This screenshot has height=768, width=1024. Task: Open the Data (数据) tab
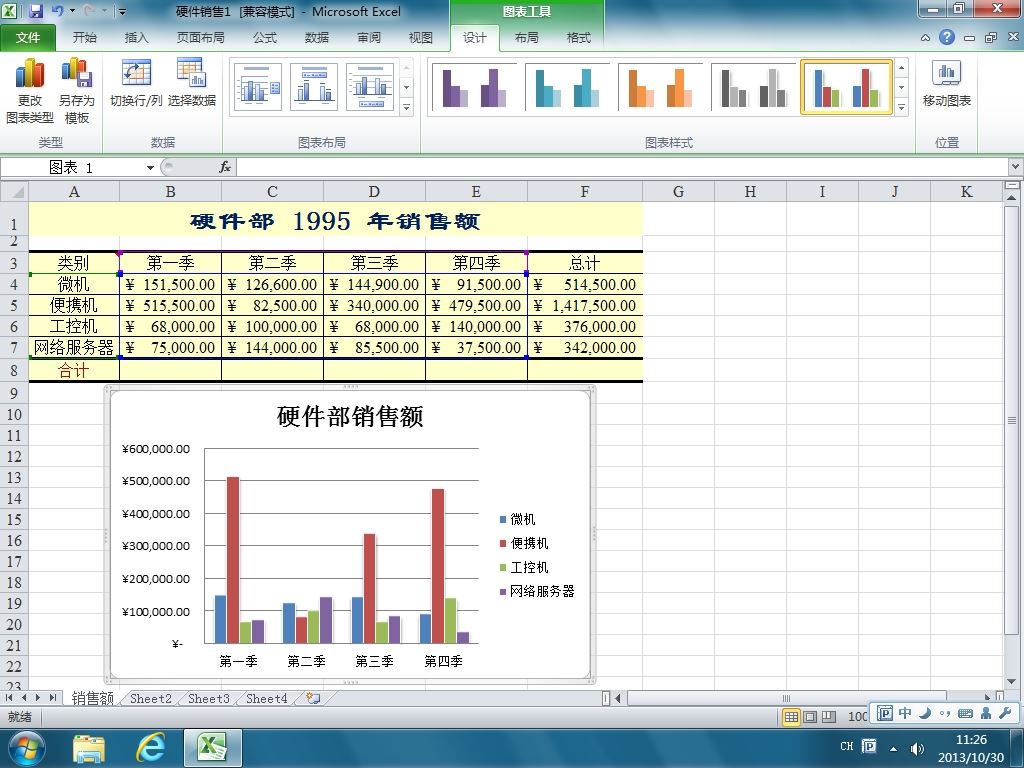[x=317, y=38]
